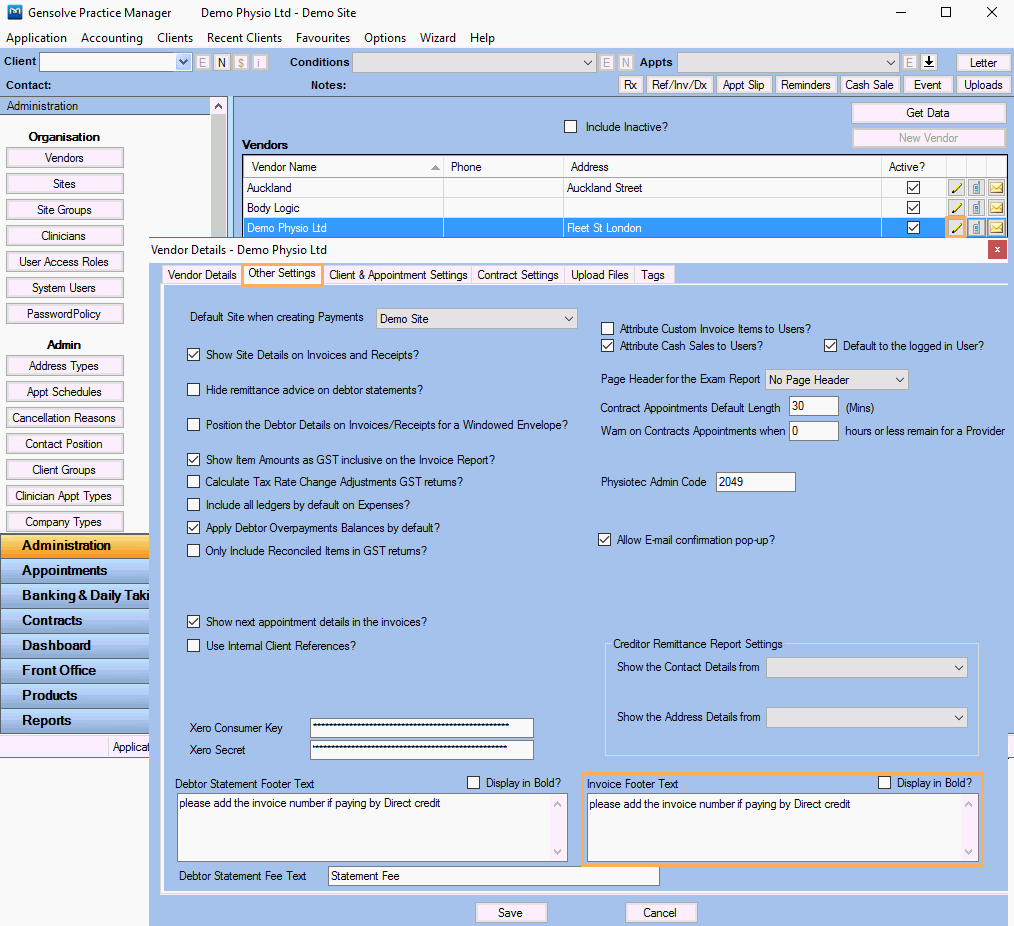
Task: Switch to Upload Files tab
Action: pos(599,275)
